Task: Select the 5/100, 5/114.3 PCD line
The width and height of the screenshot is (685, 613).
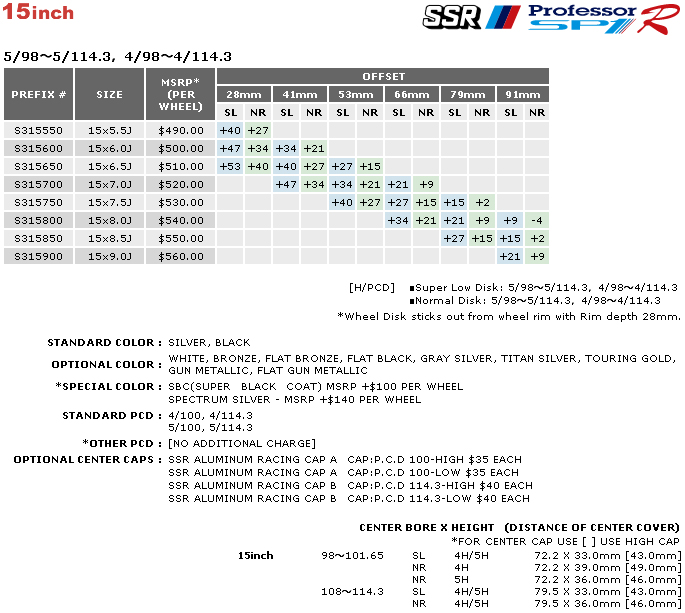Action: (211, 427)
